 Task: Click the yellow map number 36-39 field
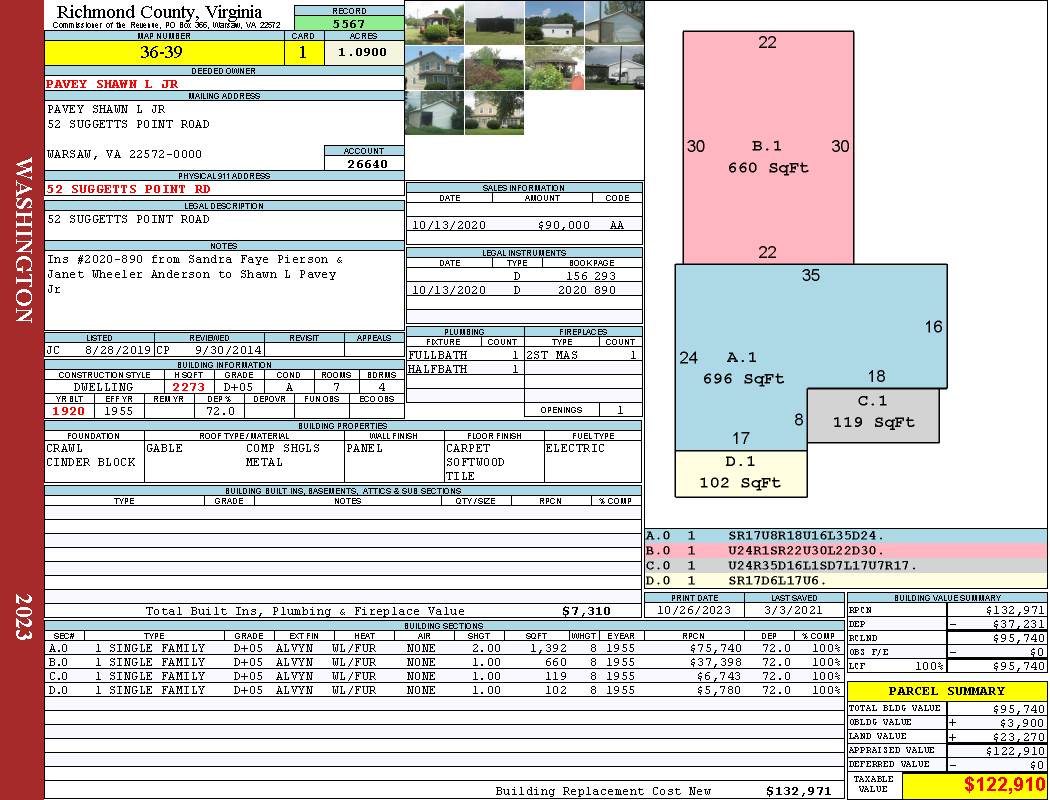[x=164, y=52]
